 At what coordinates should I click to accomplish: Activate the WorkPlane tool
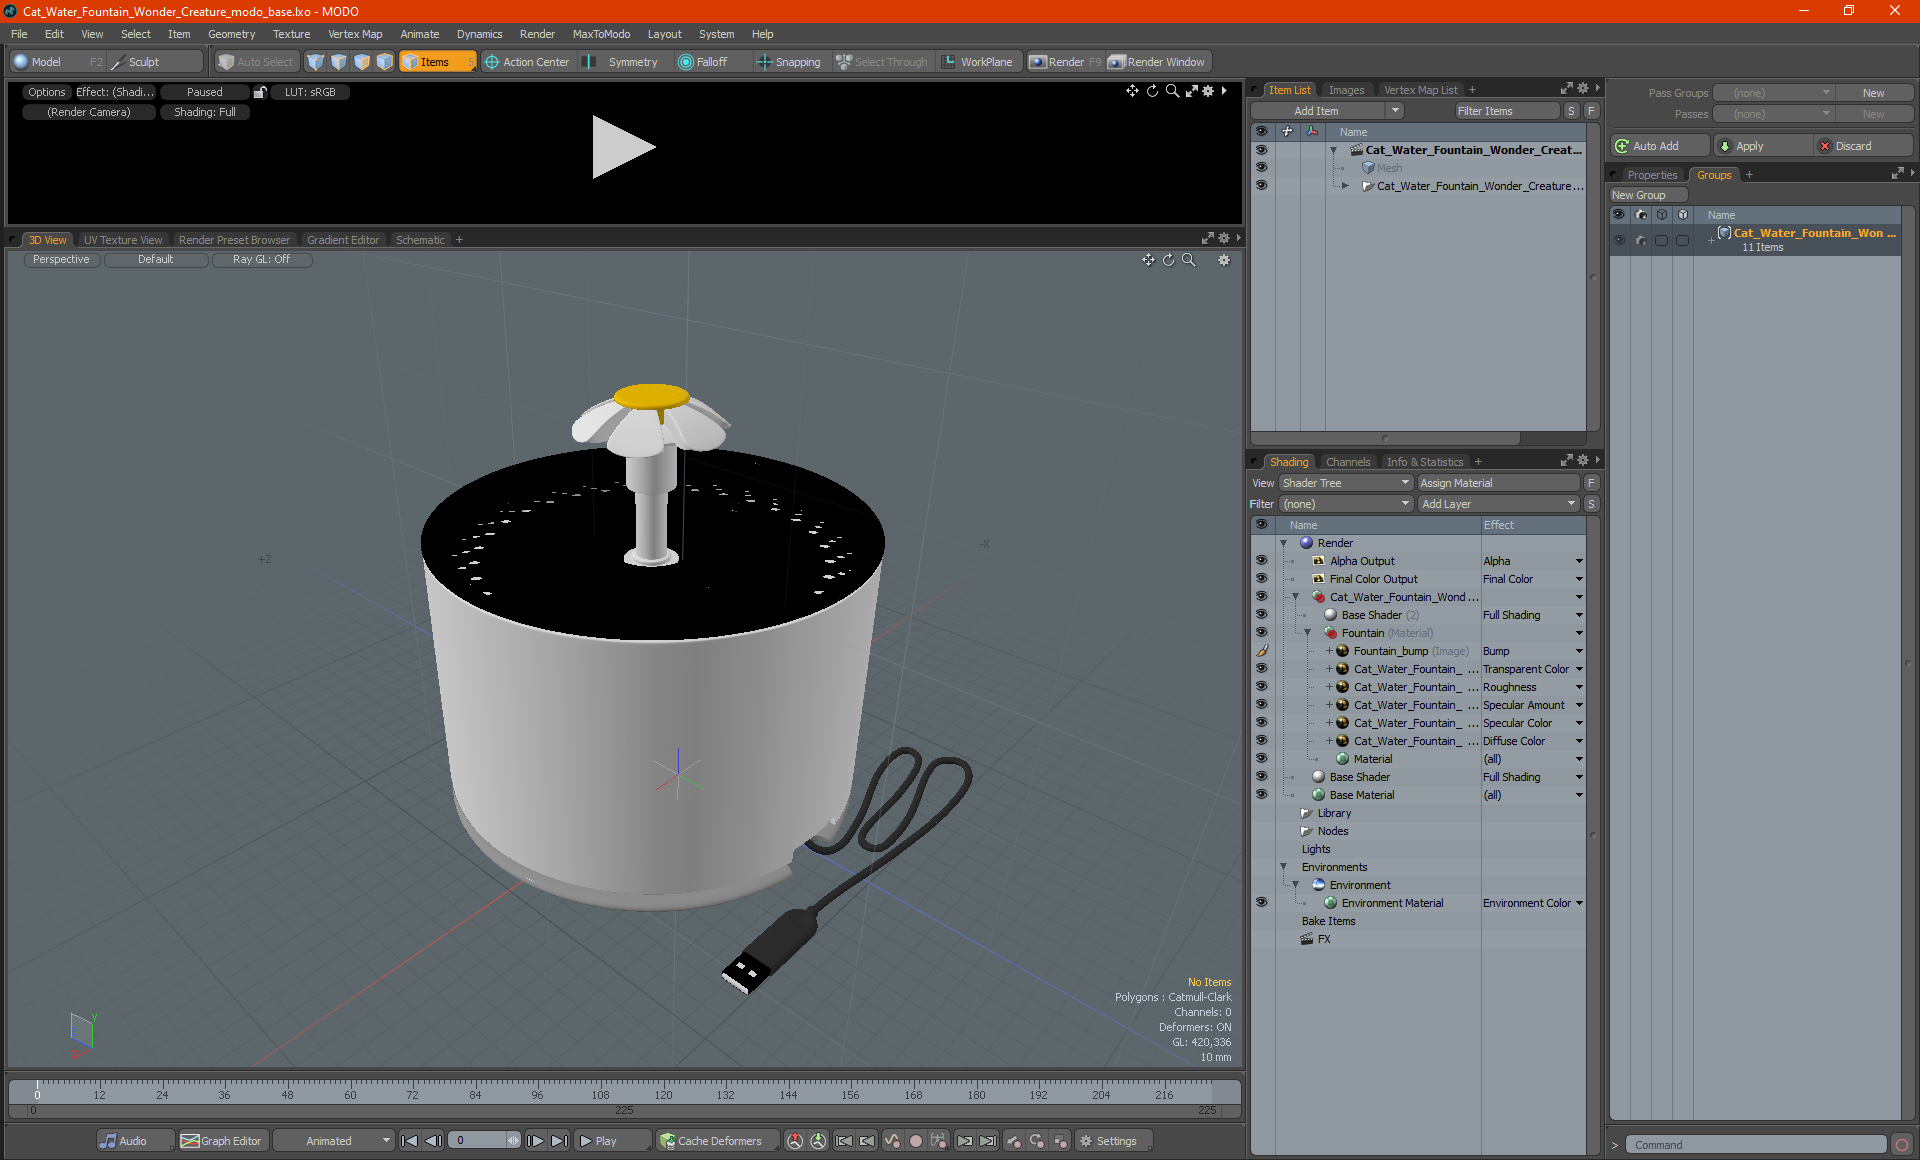point(976,62)
